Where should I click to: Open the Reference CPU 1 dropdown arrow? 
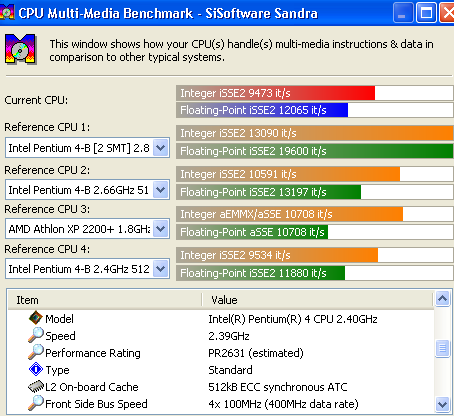tap(161, 147)
